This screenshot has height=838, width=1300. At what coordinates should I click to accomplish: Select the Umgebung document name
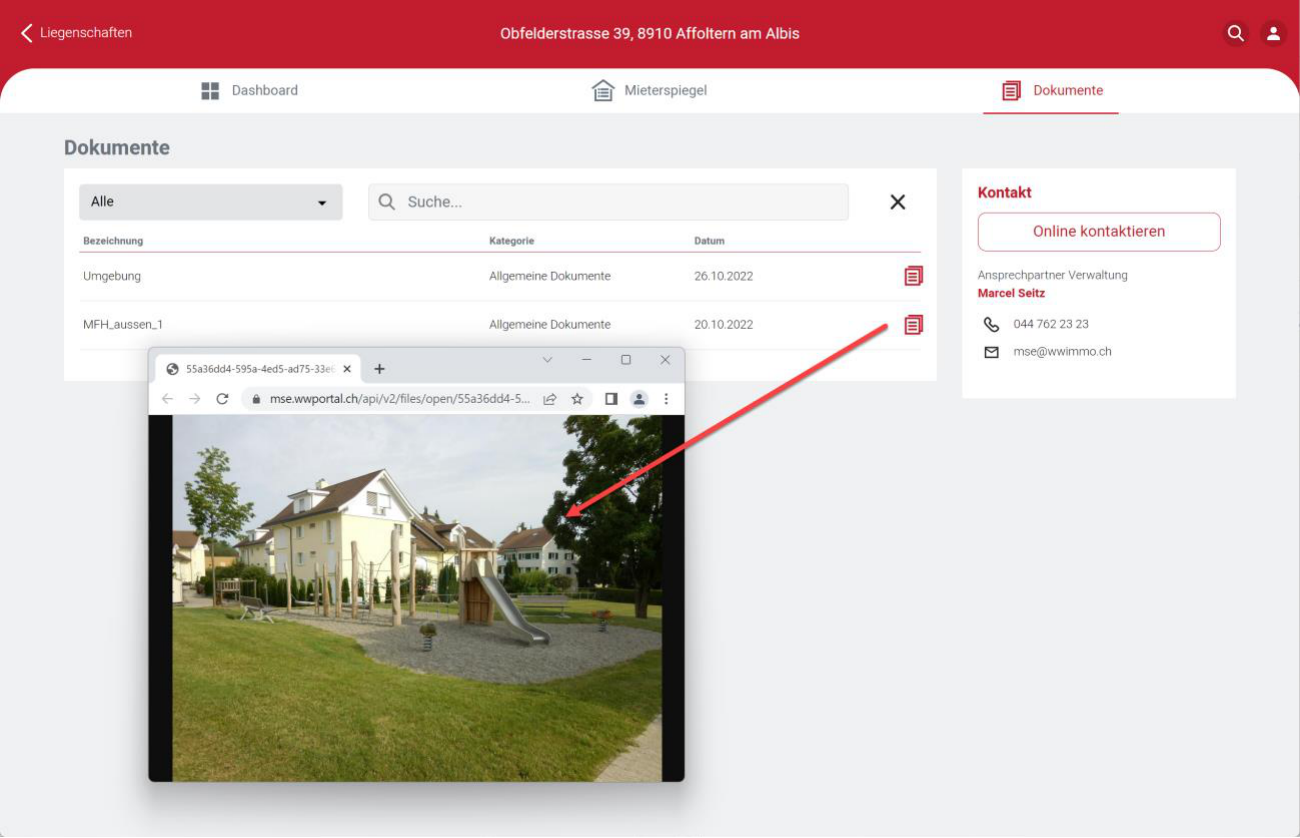112,276
